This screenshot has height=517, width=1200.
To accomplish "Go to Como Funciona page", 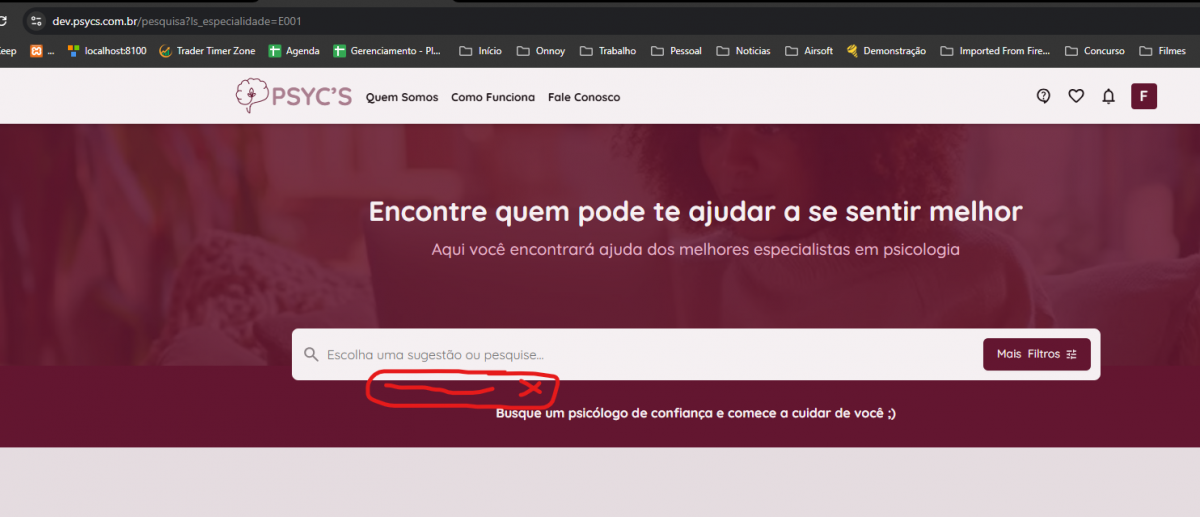I will point(493,97).
